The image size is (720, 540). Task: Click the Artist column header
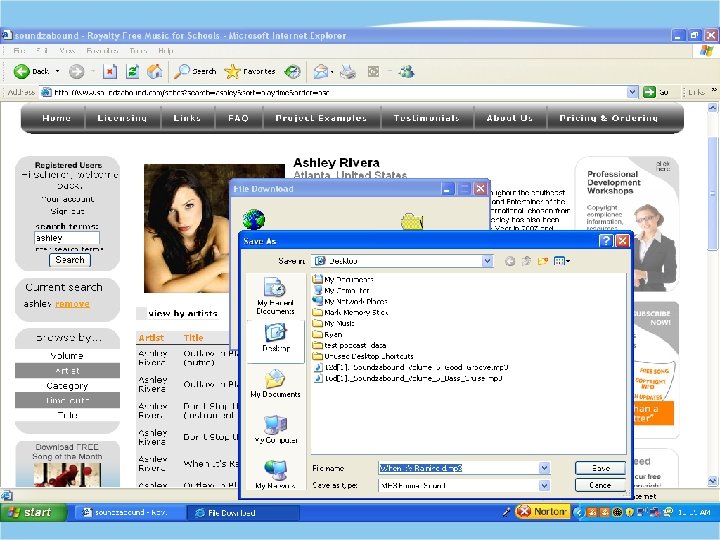click(151, 338)
